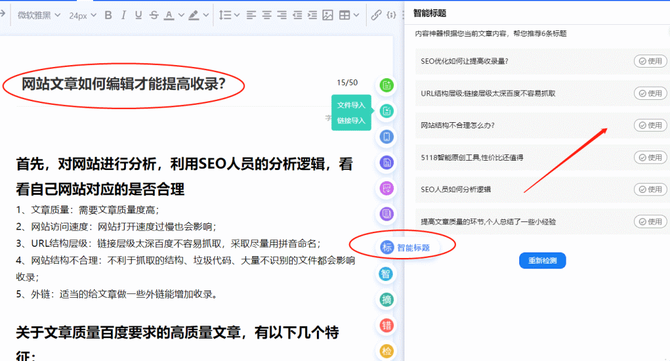This screenshot has width=670, height=361.
Task: Click the line '4、网站结构不合理' in the article
Action: pos(185,268)
